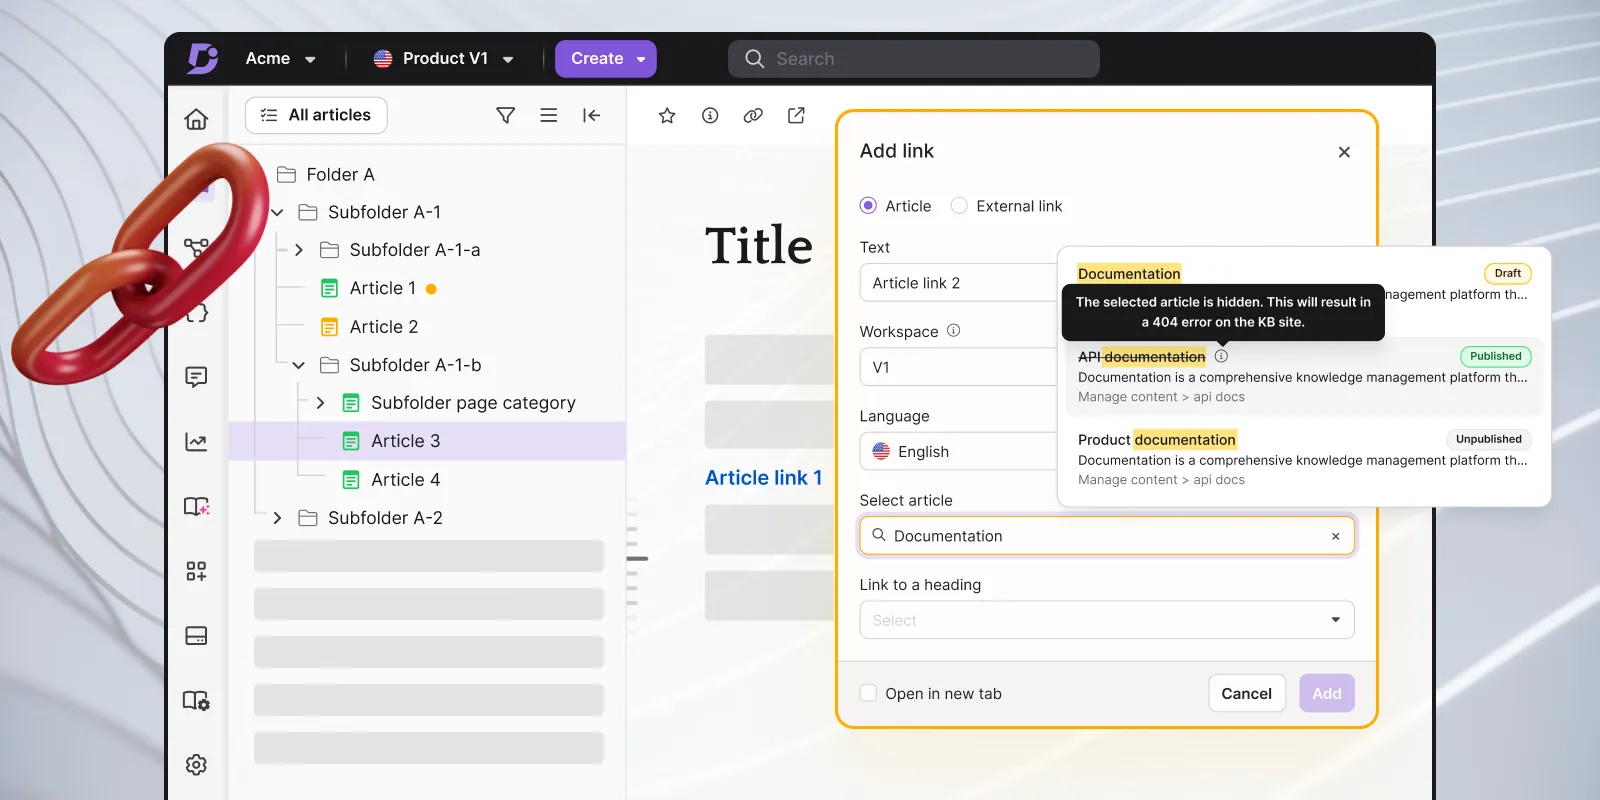1600x800 pixels.
Task: Expand the Subfolder A-2 chevron
Action: click(x=277, y=518)
